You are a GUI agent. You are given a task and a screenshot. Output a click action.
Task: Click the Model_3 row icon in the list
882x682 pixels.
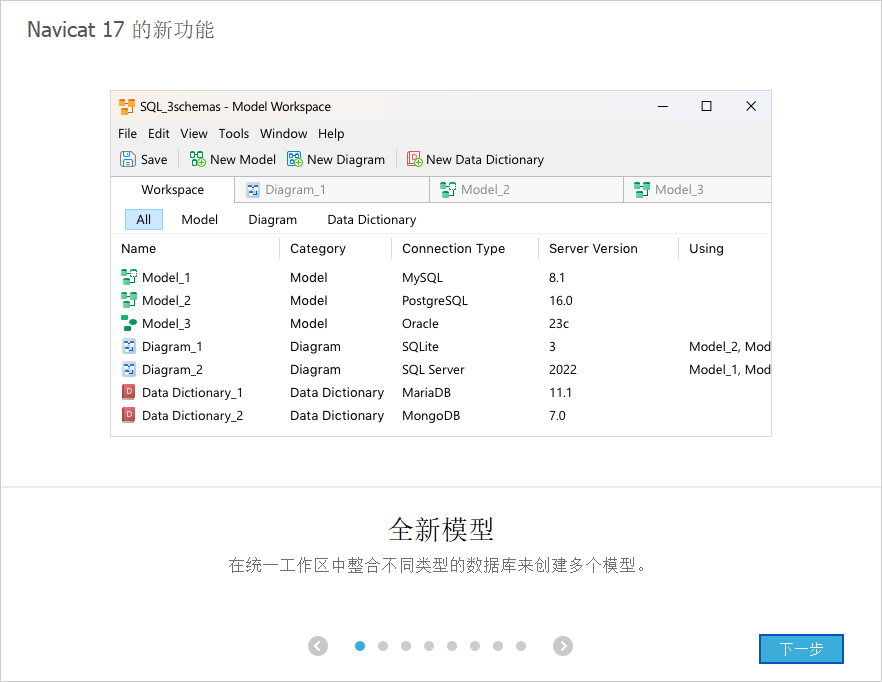129,323
